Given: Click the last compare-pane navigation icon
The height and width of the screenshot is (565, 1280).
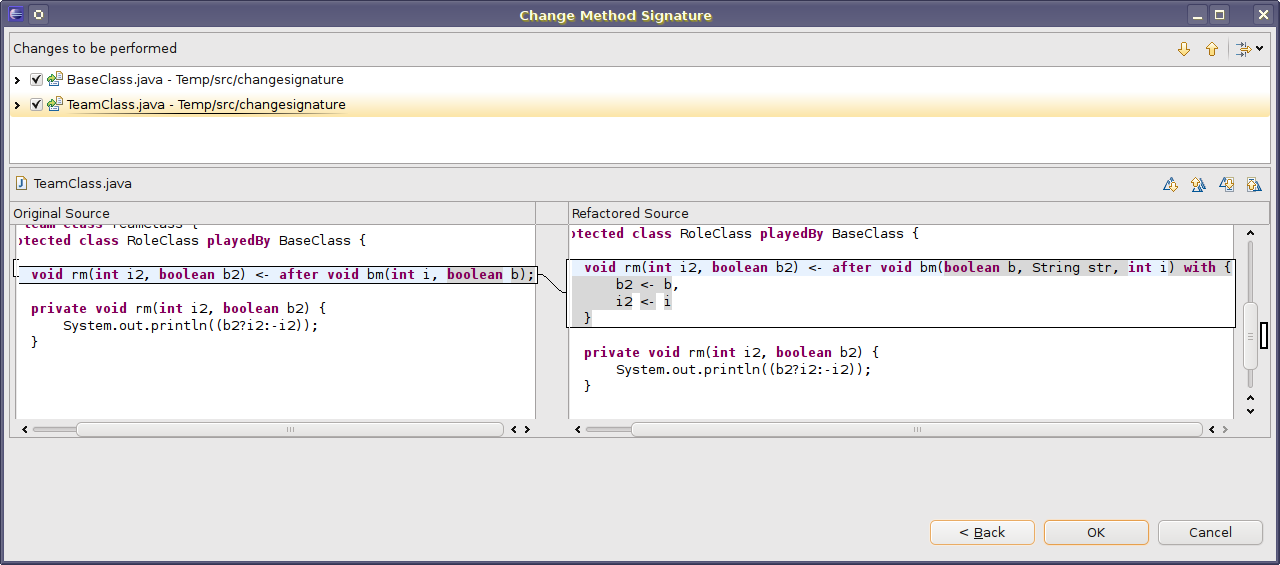Looking at the screenshot, I should pos(1254,184).
